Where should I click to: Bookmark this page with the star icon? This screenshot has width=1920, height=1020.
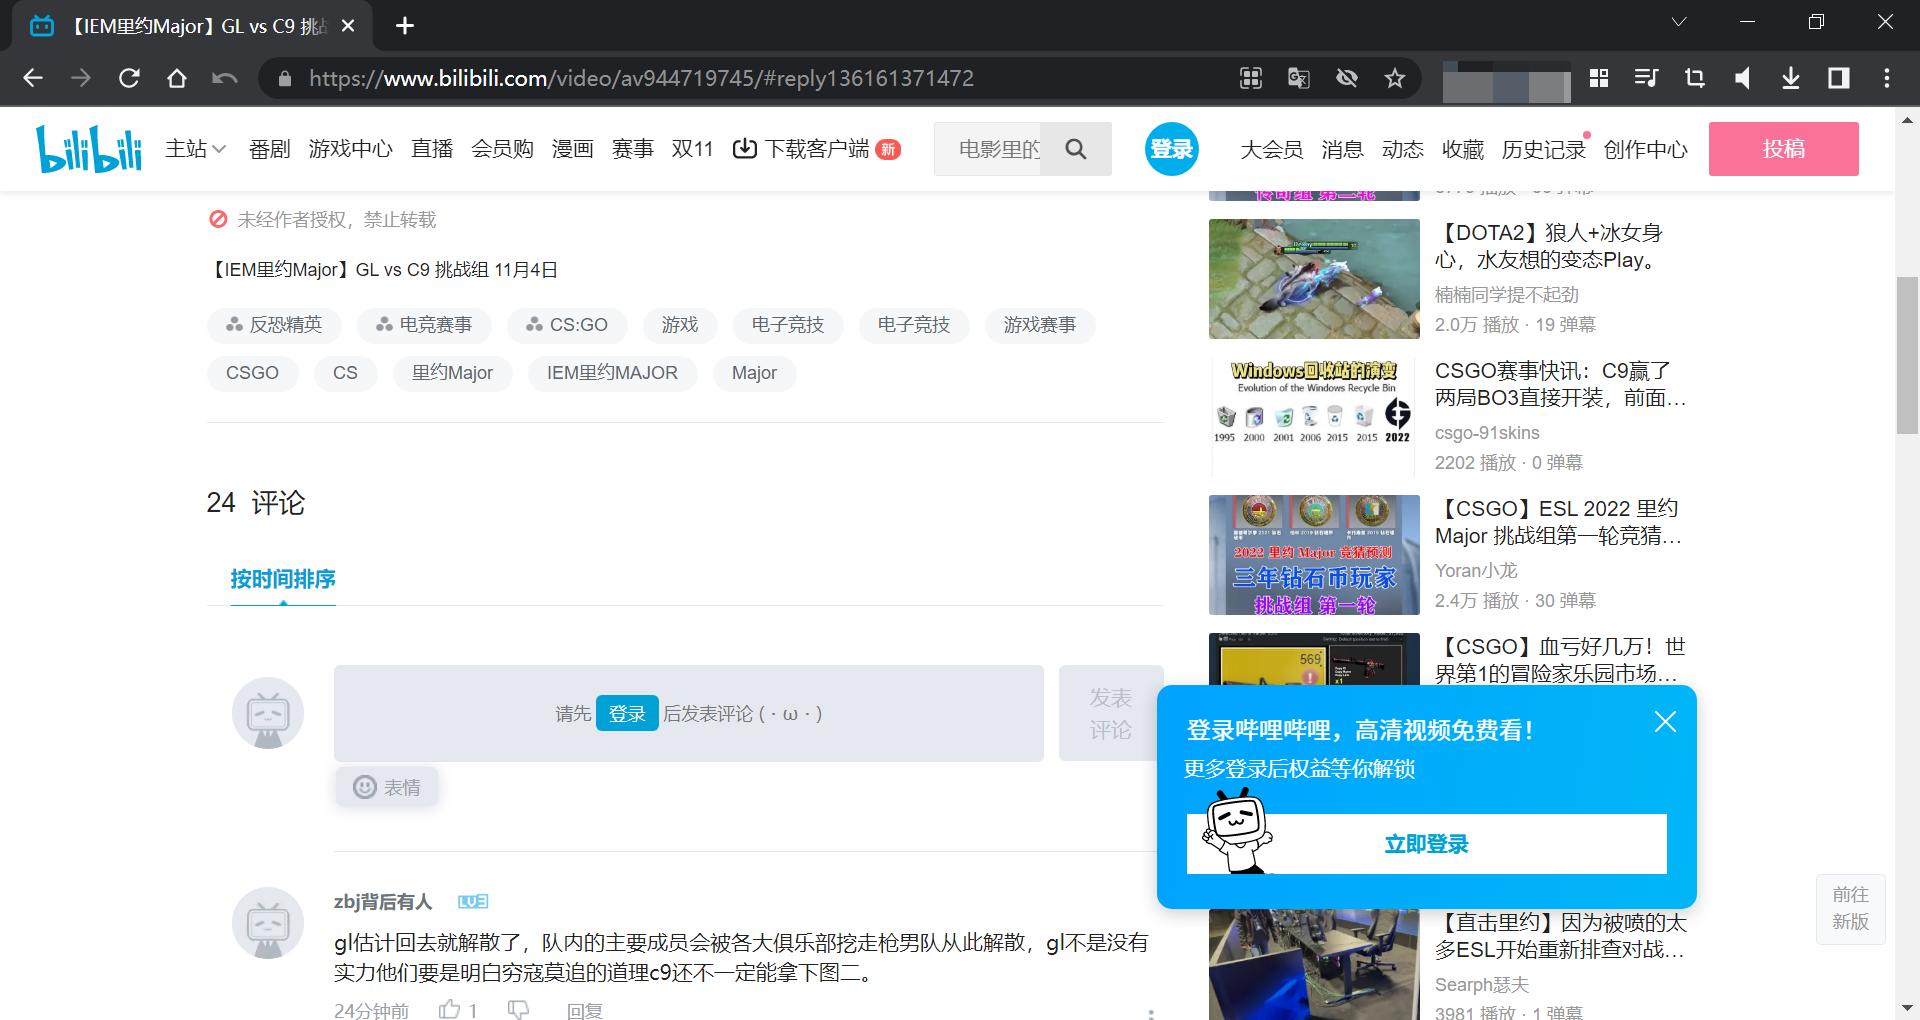[1395, 78]
